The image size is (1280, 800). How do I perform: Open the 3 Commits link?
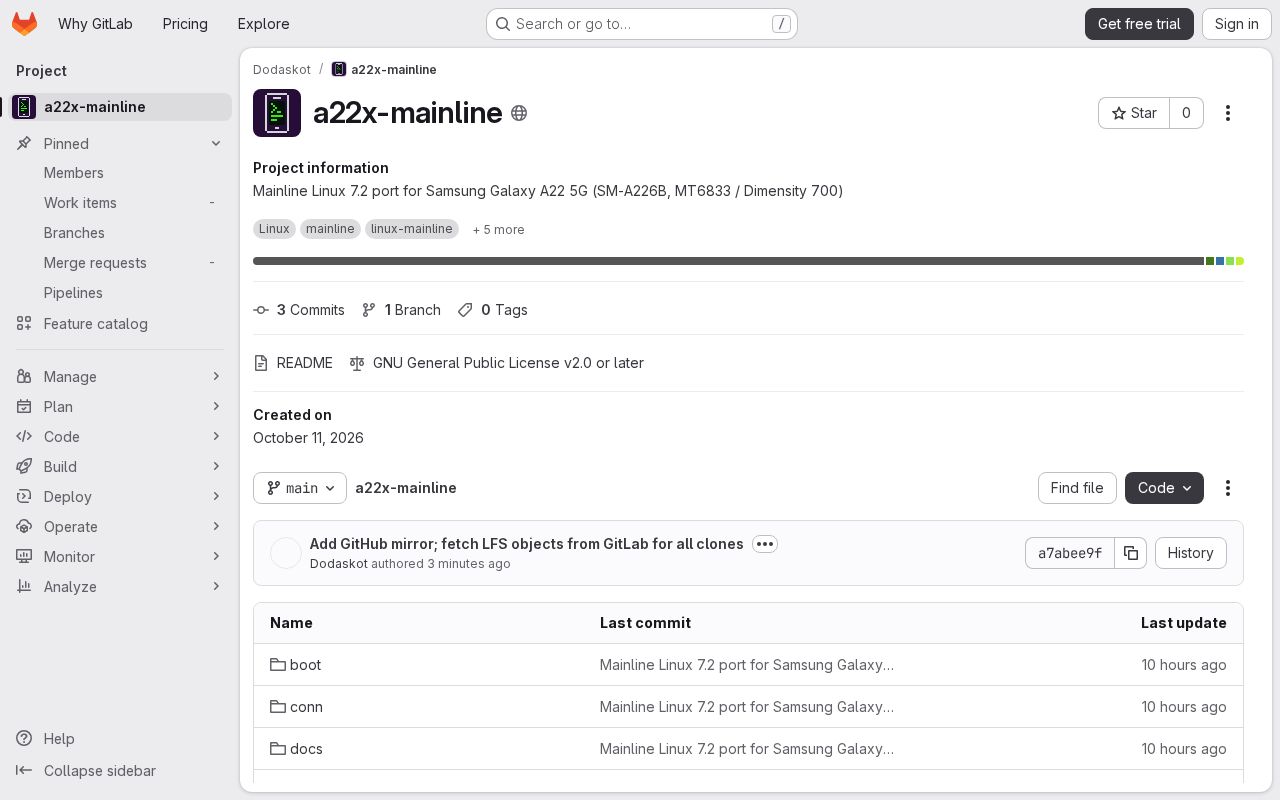[299, 310]
